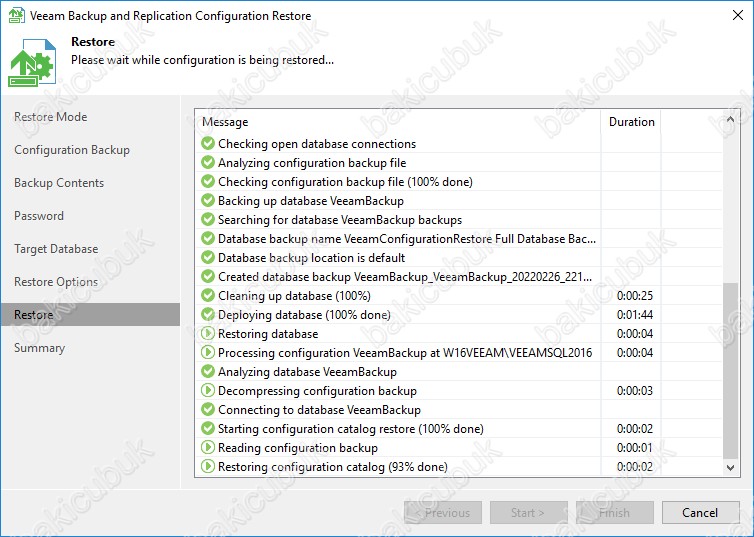Click the vertical scrollbar thumb in log

pos(730,370)
